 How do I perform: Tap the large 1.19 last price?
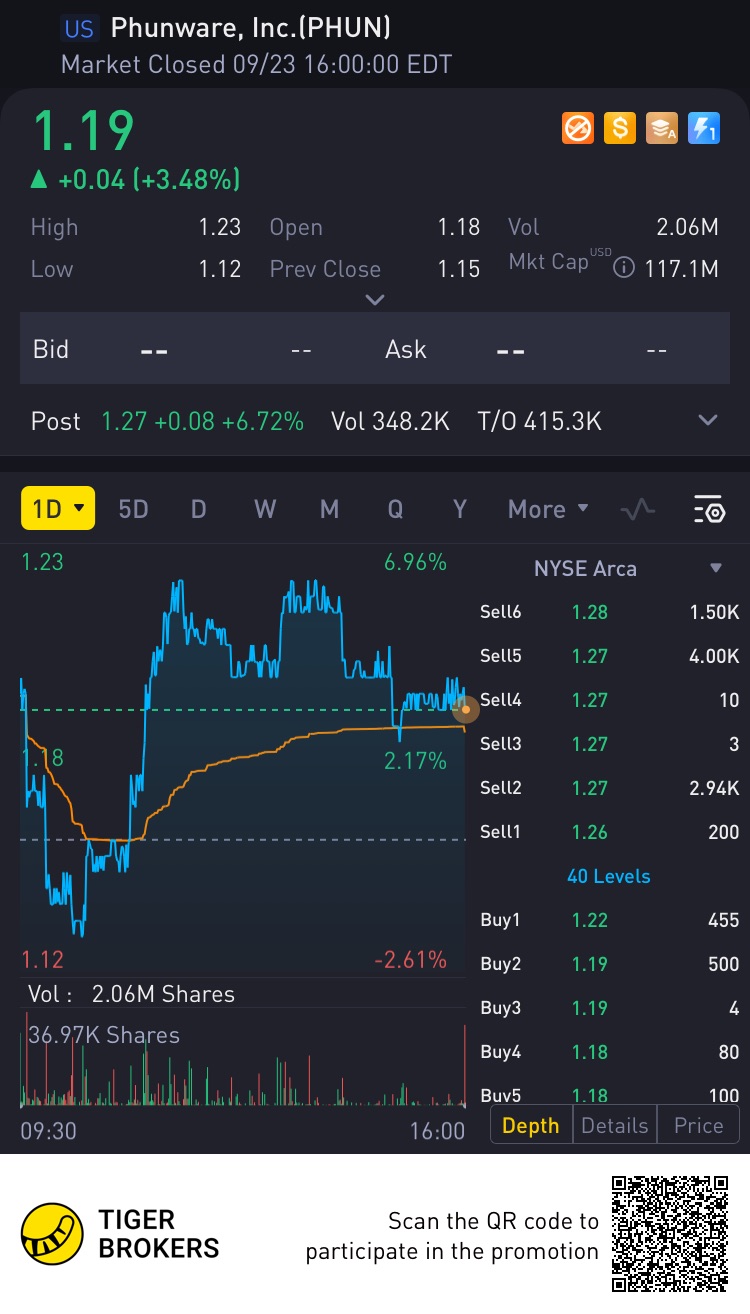coord(84,130)
